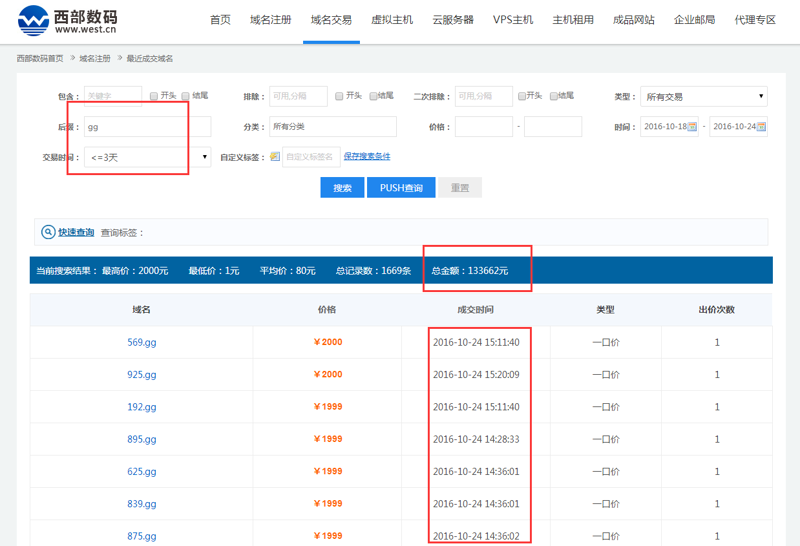
Task: Focus the 自定义标签名 input field
Action: [311, 157]
